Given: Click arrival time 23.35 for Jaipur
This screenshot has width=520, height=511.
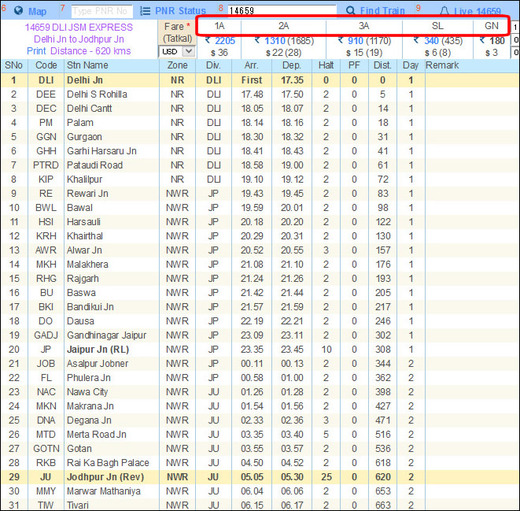Looking at the screenshot, I should pyautogui.click(x=252, y=349).
